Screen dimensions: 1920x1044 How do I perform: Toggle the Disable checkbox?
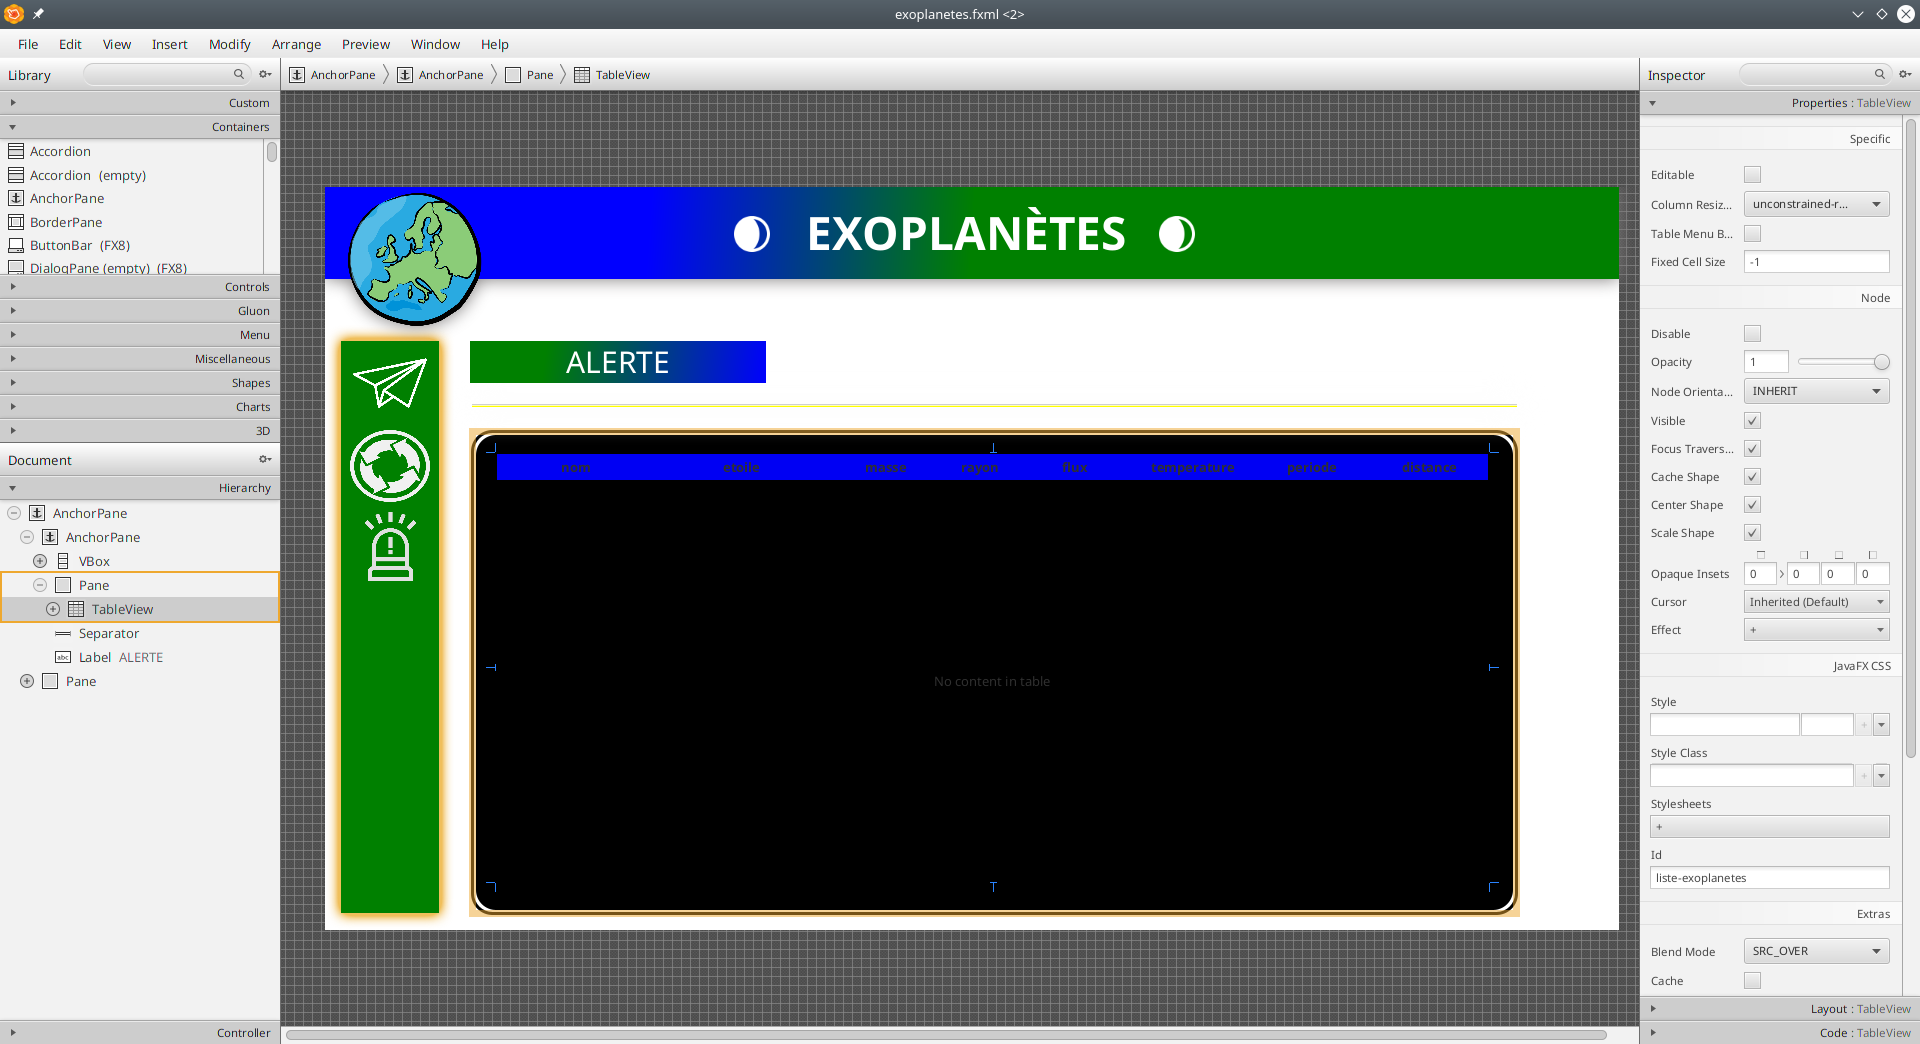tap(1752, 334)
